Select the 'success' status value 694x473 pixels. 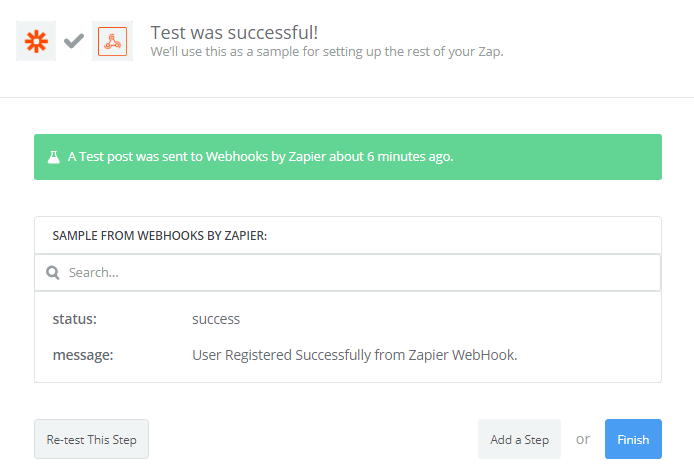pyautogui.click(x=216, y=319)
